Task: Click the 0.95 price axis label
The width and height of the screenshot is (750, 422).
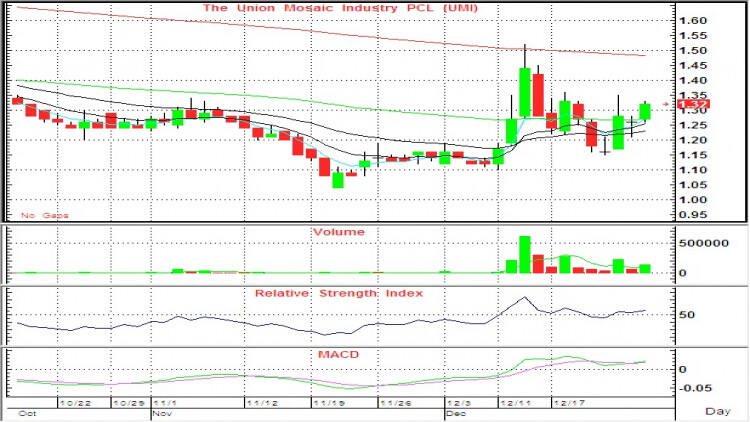Action: pos(693,215)
